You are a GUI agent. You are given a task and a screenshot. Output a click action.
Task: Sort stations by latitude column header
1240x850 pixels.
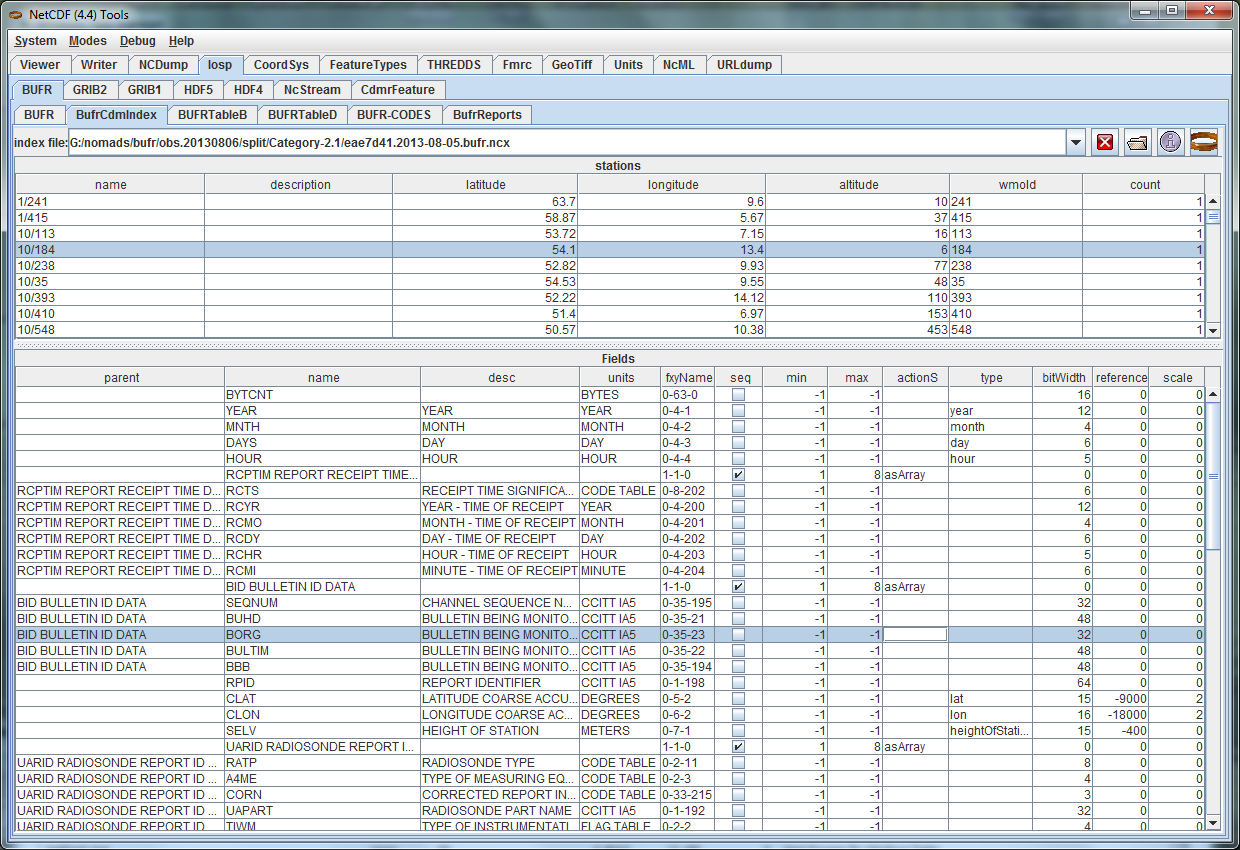486,184
